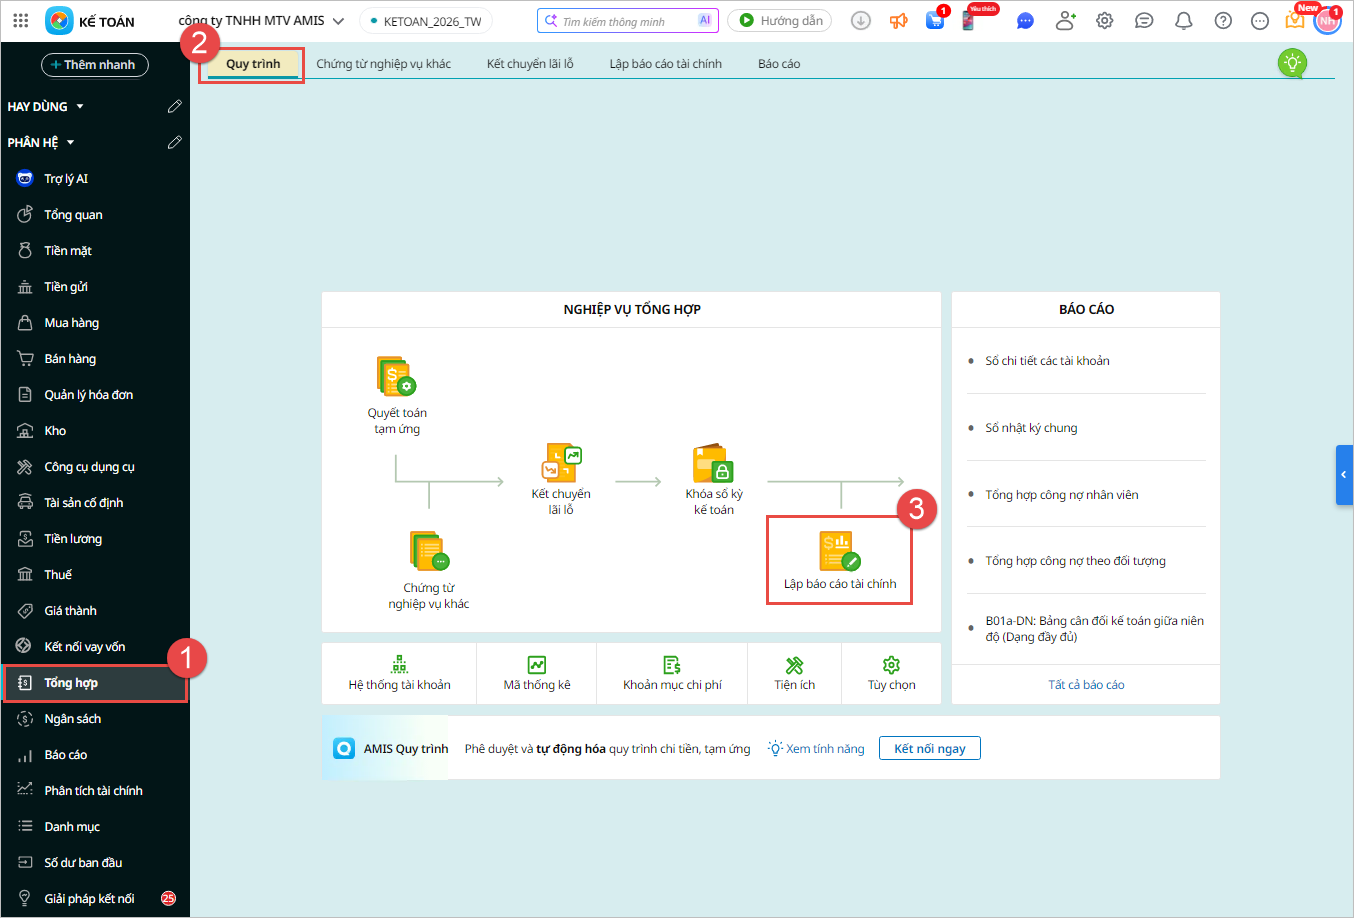Open the Tất cả báo cáo link
The width and height of the screenshot is (1354, 918).
tap(1086, 685)
